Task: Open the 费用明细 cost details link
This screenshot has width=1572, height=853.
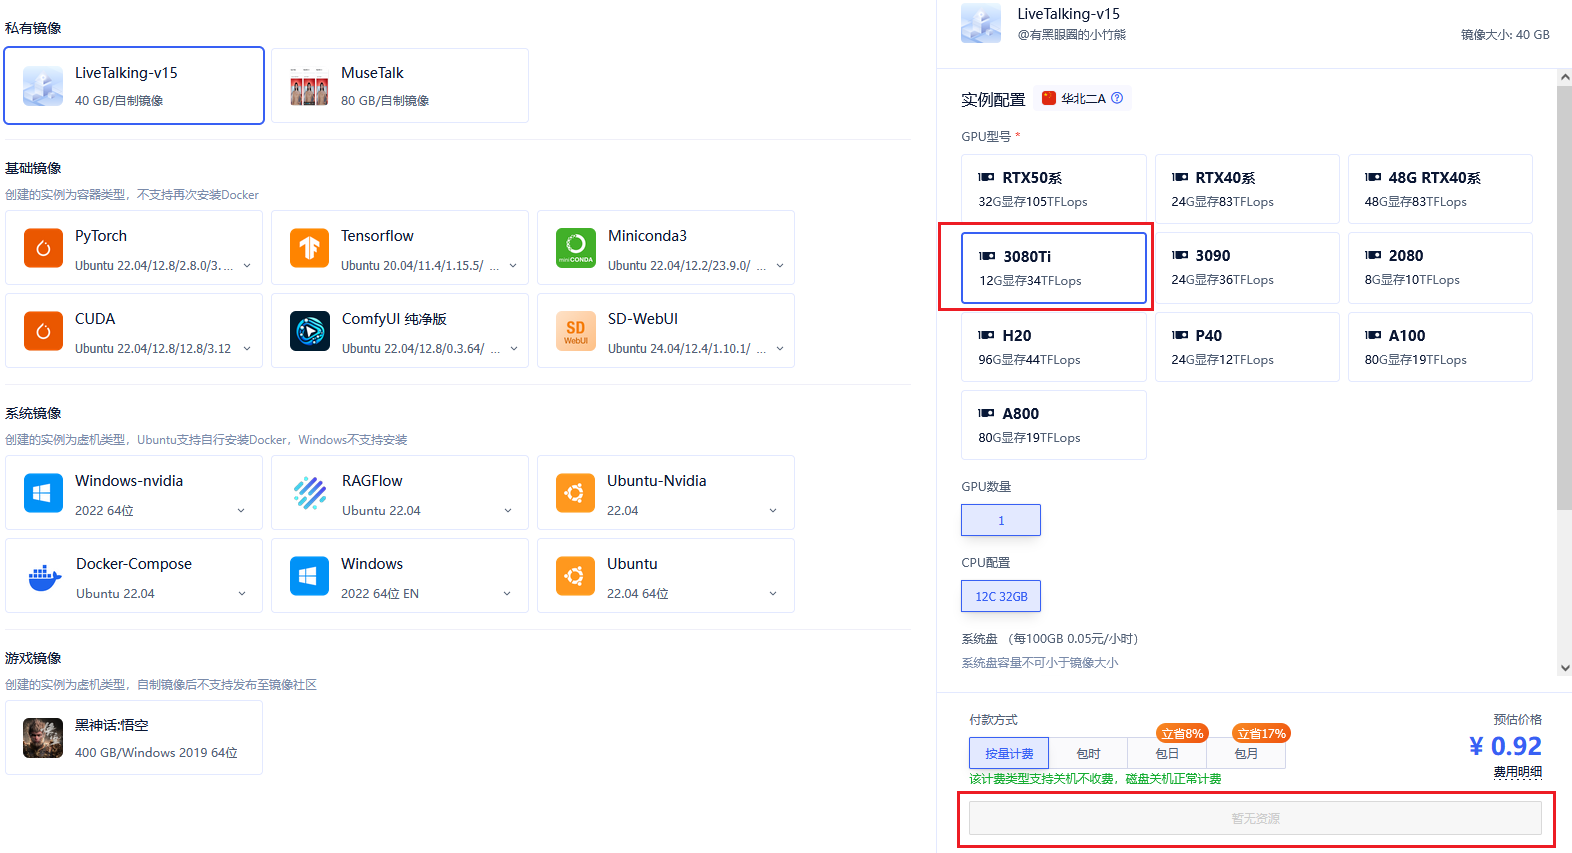Action: click(1517, 772)
